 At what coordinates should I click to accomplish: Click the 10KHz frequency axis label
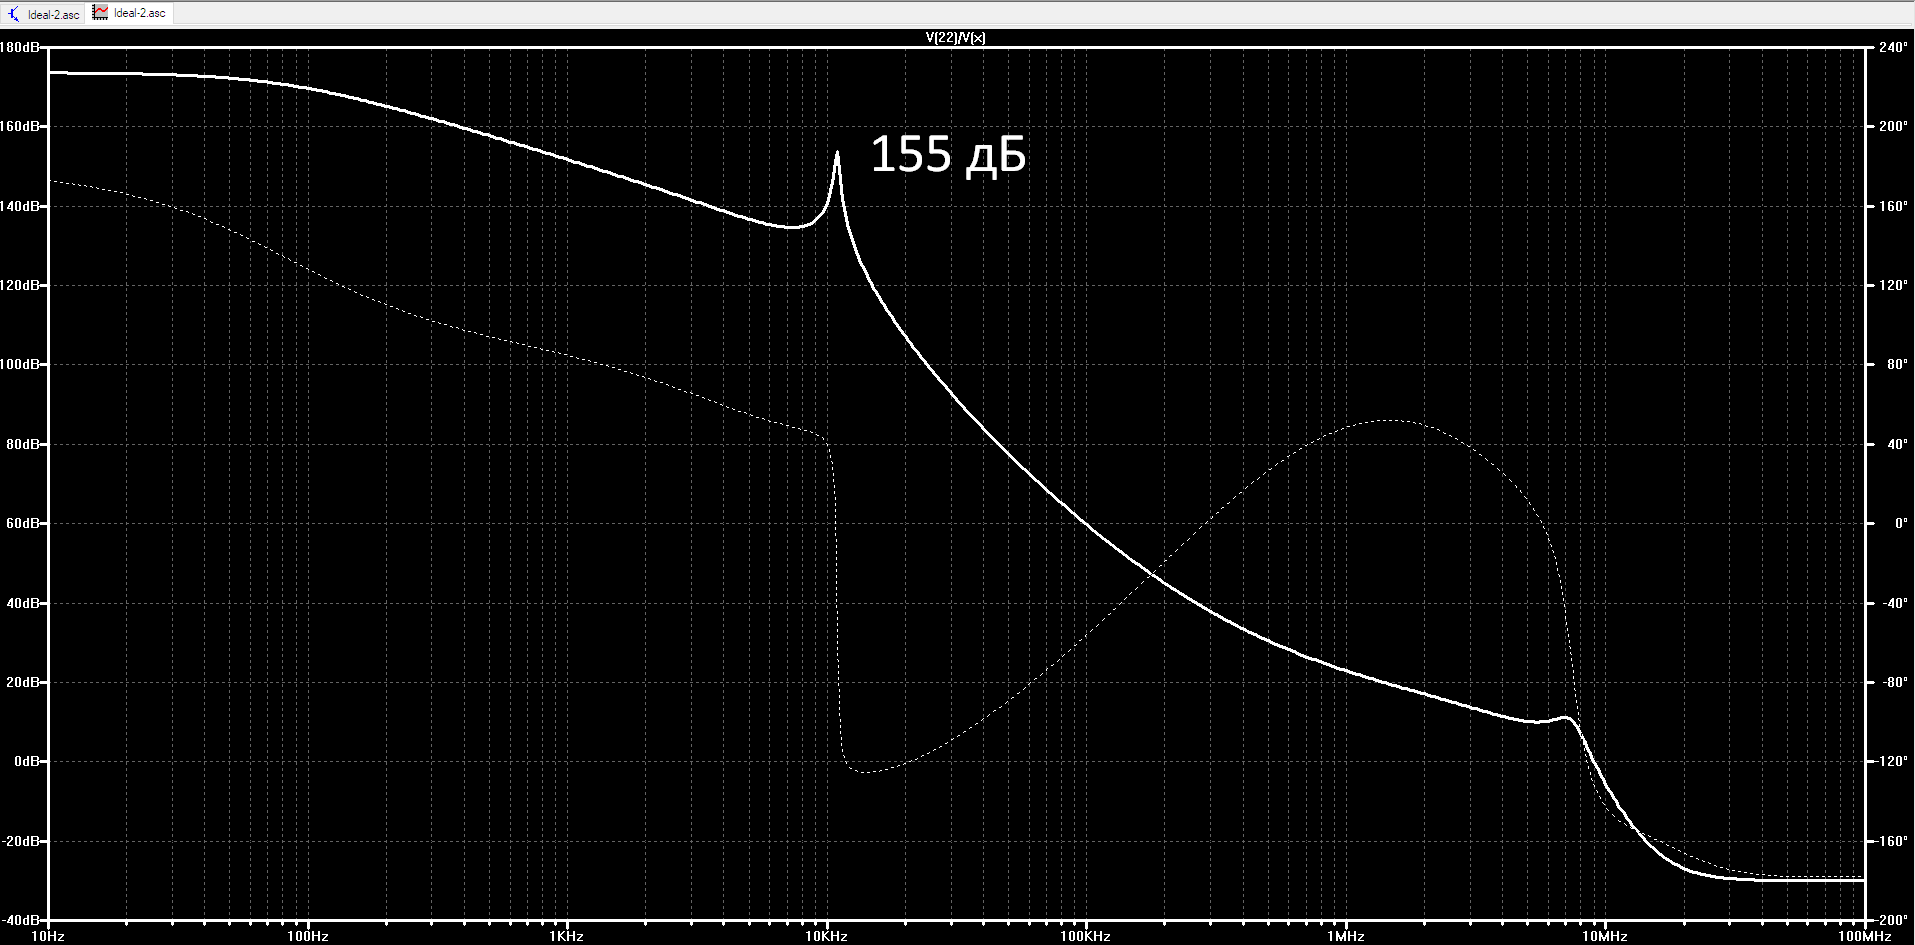click(x=827, y=937)
